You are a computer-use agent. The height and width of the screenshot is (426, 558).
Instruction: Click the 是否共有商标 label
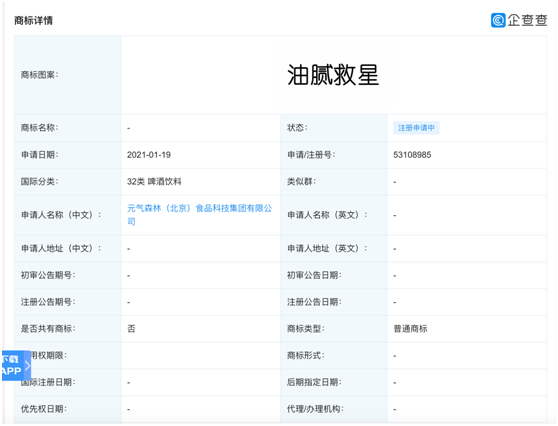tap(48, 328)
